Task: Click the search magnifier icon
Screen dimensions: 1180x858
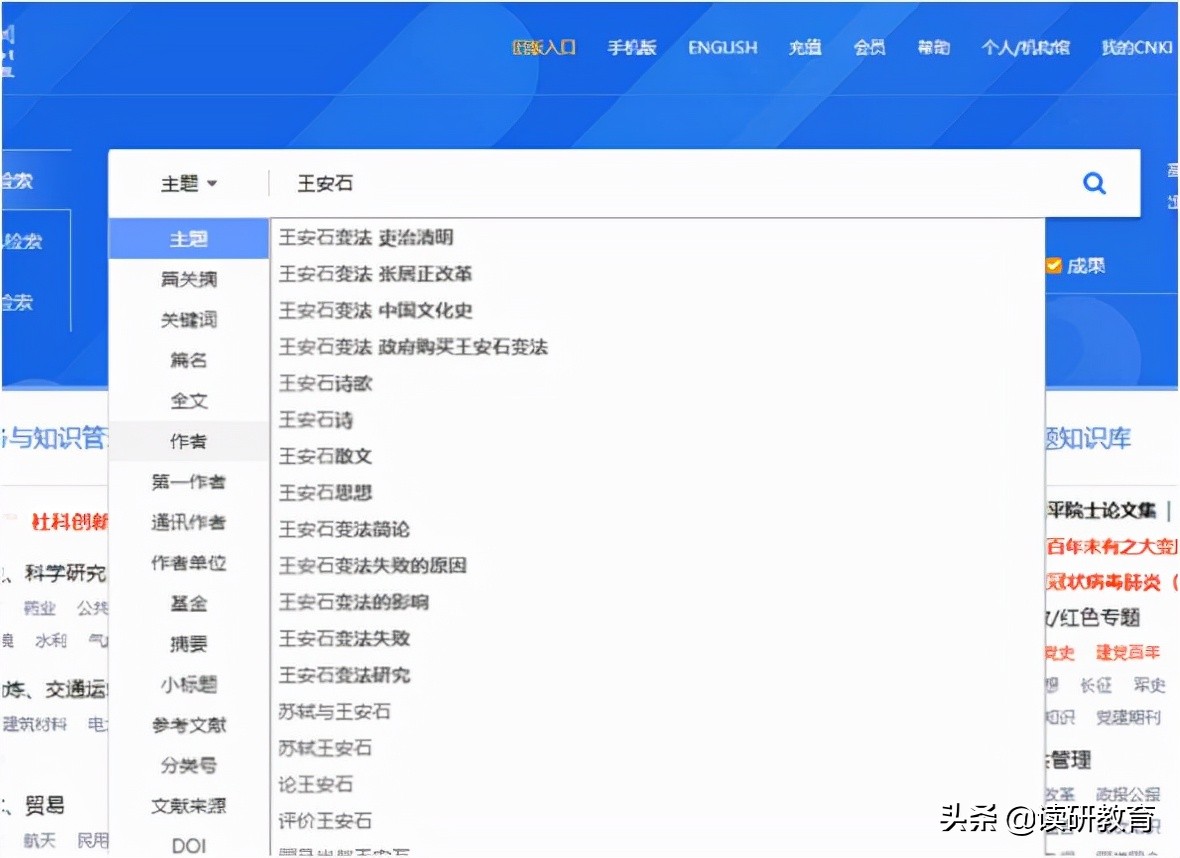Action: point(1094,183)
